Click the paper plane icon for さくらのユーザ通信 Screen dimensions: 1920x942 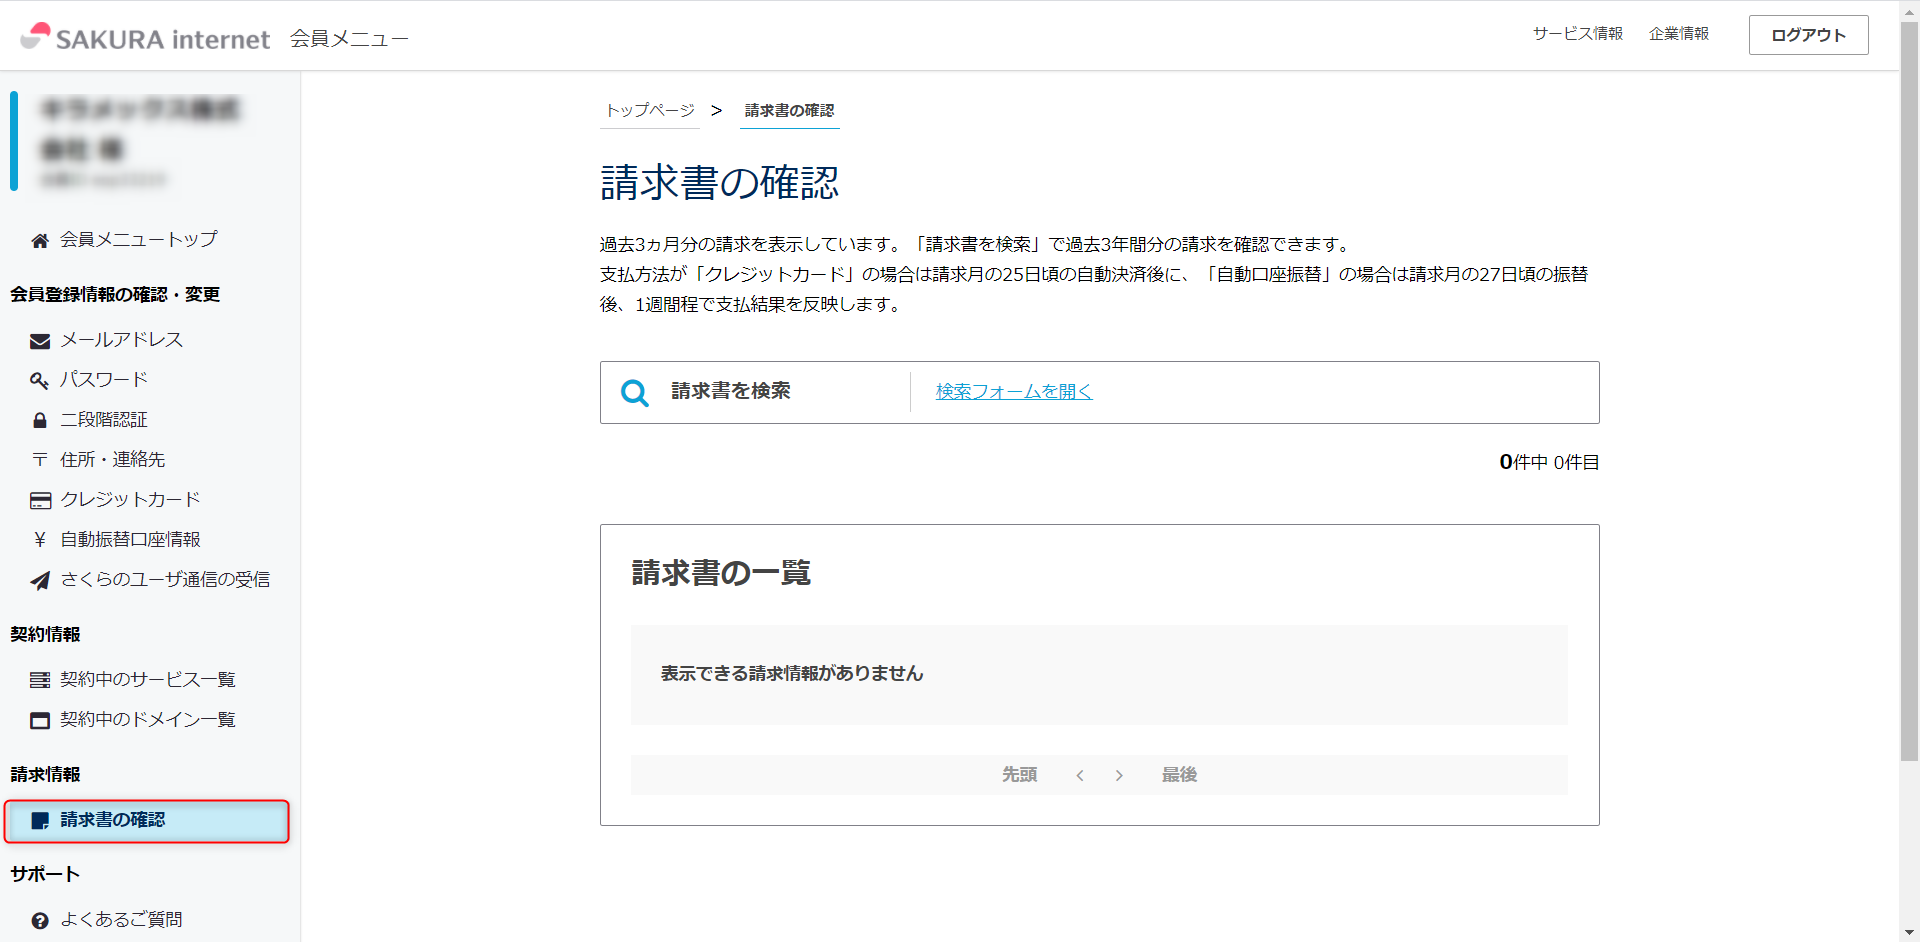40,581
